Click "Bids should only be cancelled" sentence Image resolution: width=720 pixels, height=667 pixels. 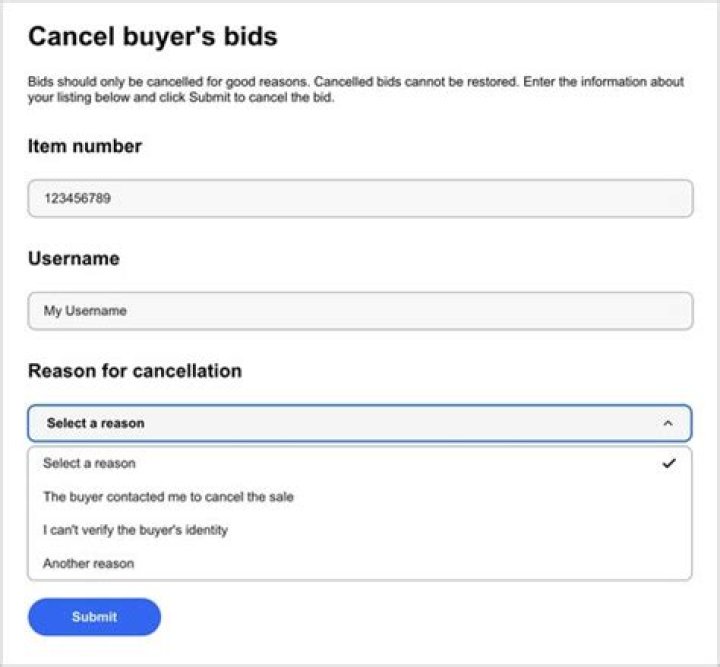110,82
